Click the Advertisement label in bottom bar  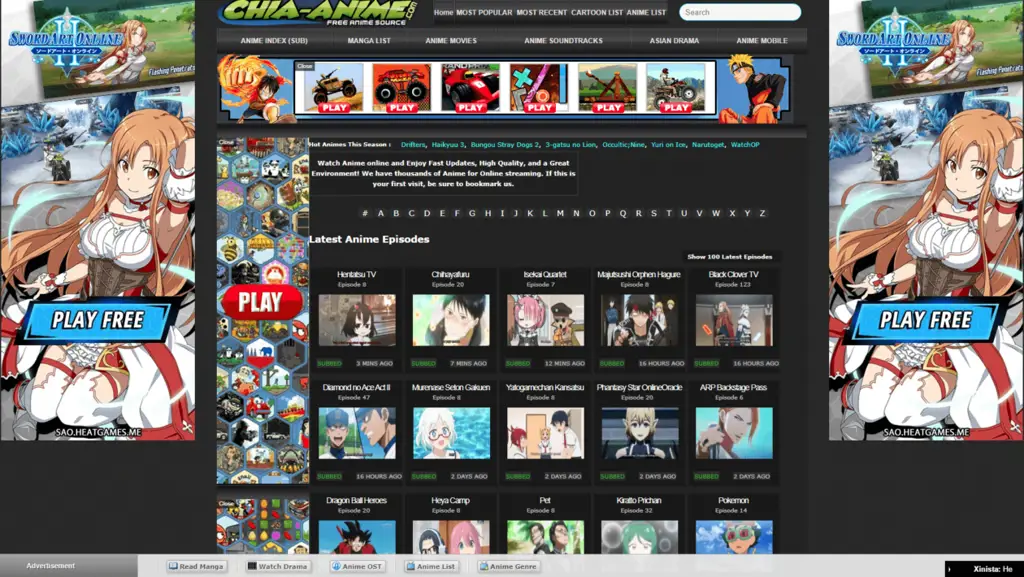point(50,566)
